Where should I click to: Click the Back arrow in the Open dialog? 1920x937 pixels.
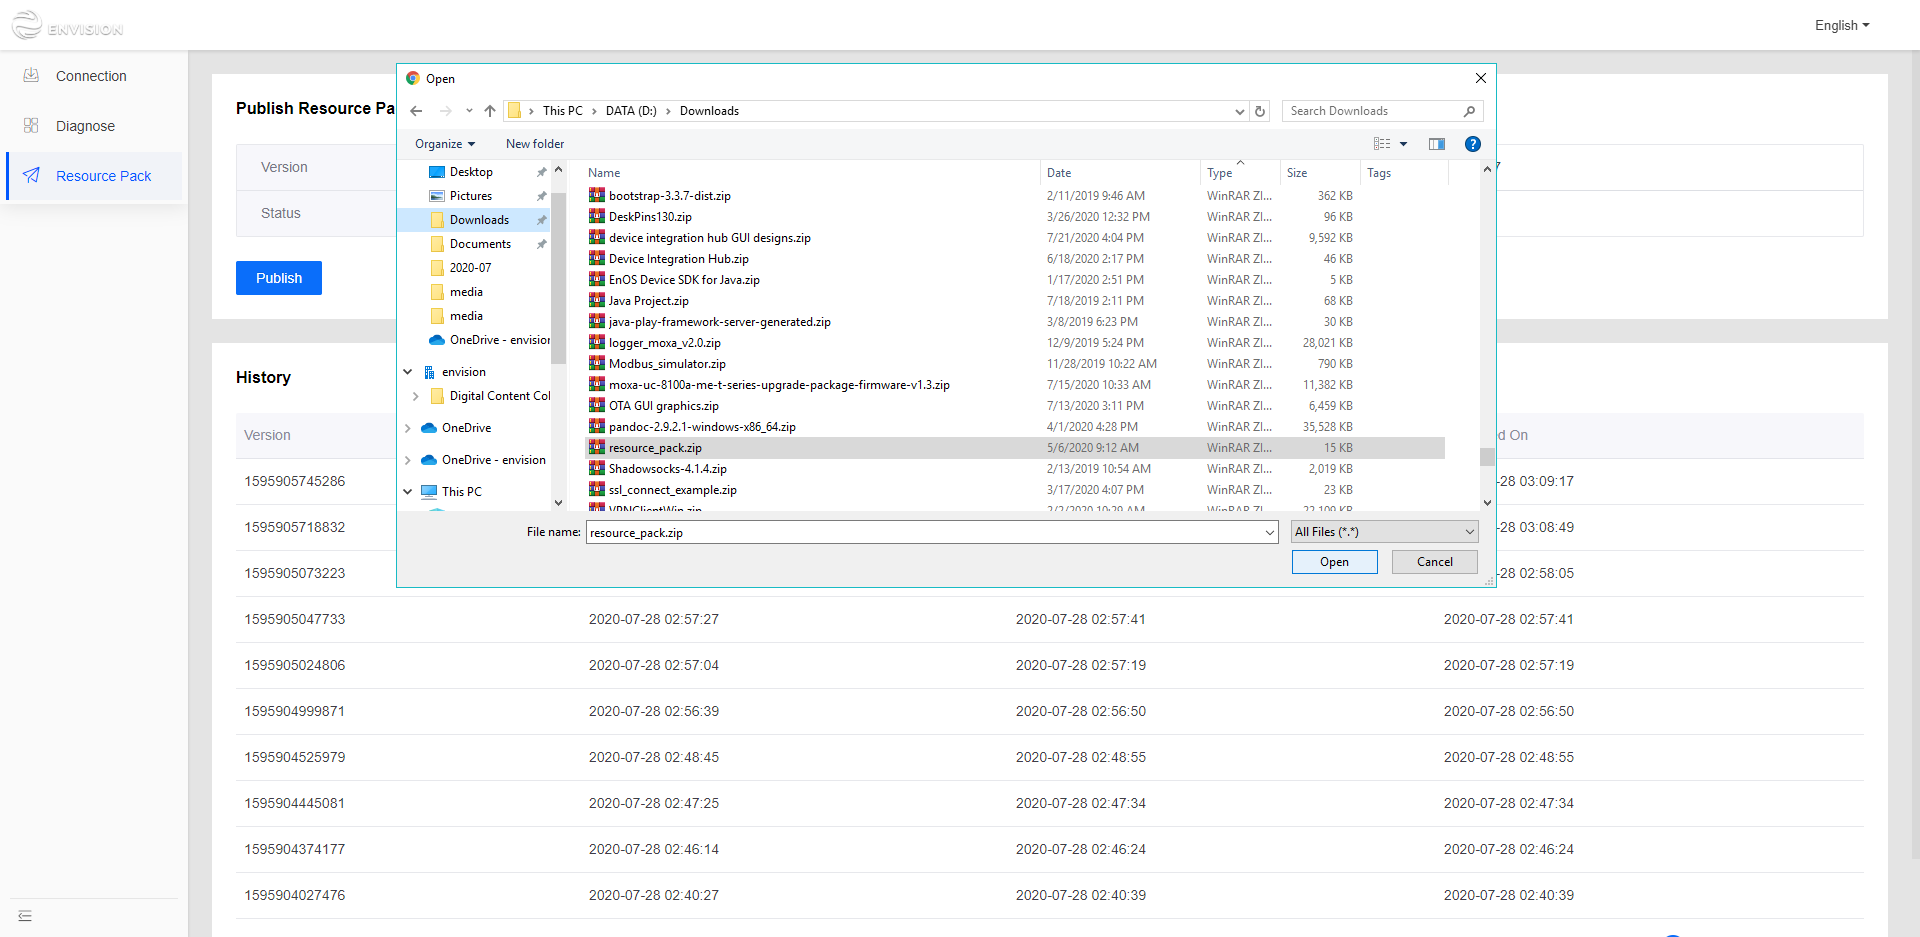click(x=416, y=111)
